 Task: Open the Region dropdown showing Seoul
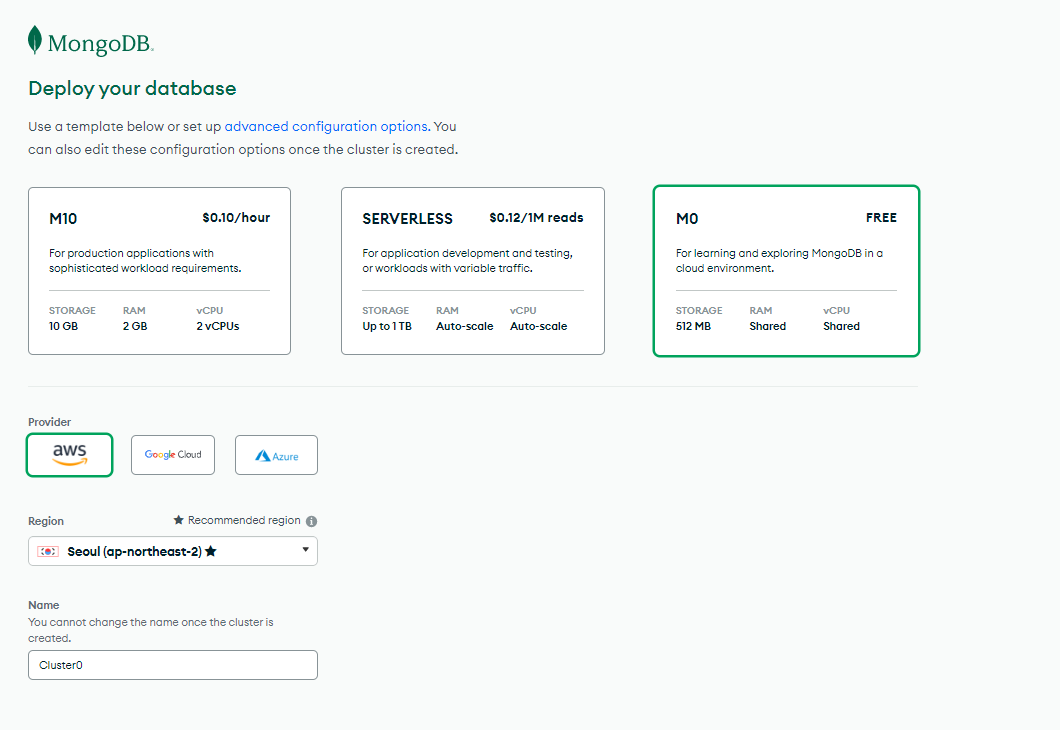tap(173, 551)
